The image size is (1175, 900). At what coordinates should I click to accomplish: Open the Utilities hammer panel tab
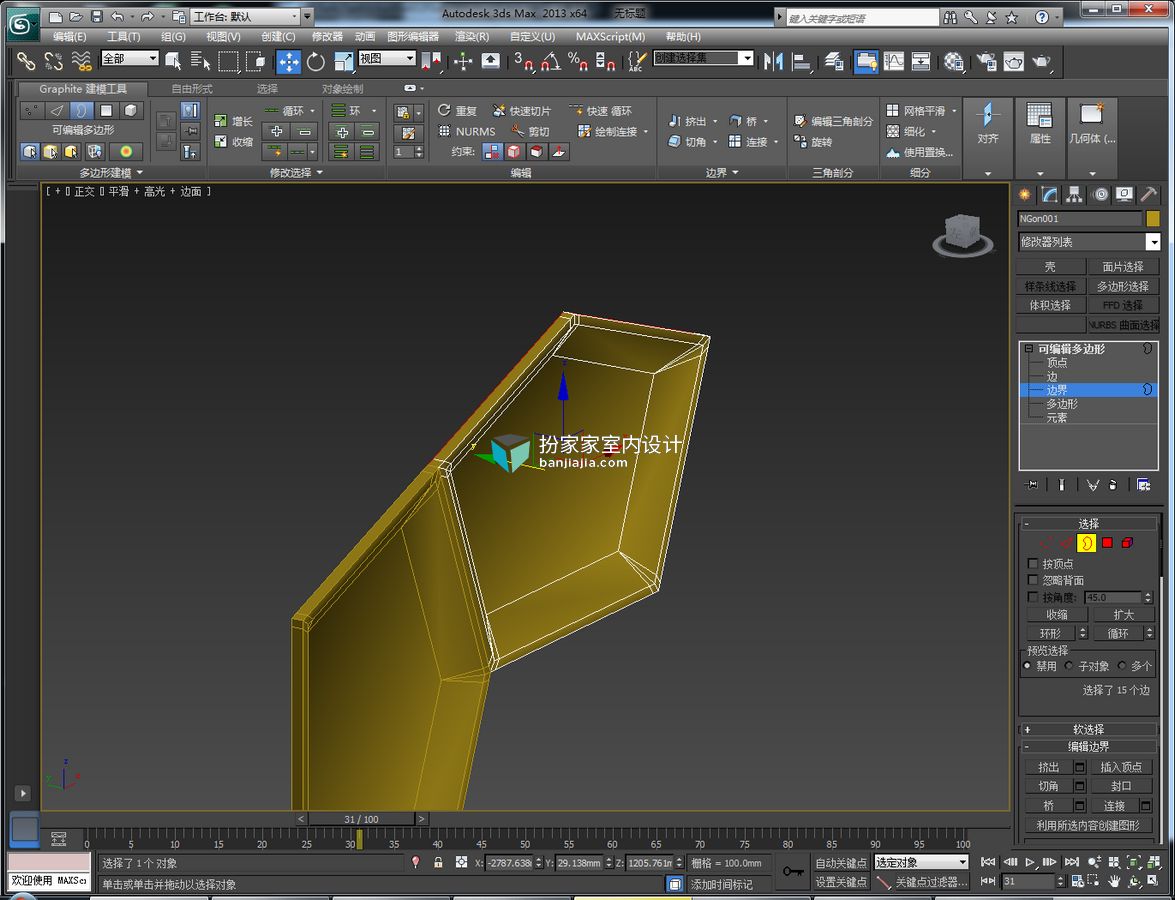coord(1149,195)
